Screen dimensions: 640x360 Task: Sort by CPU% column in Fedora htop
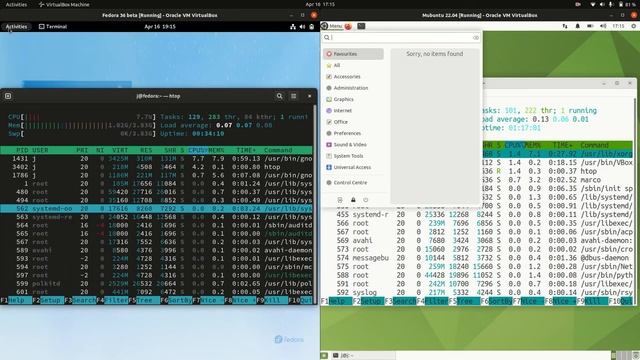tap(198, 150)
